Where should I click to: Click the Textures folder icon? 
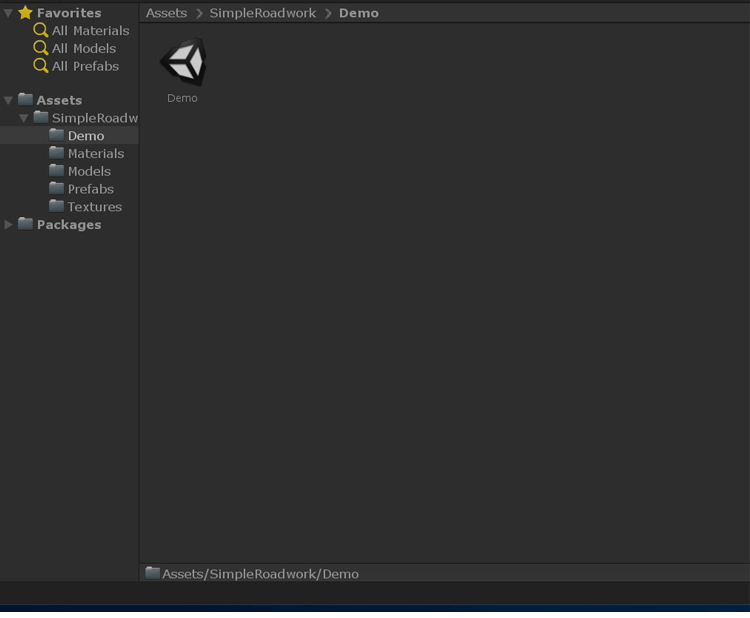point(56,206)
